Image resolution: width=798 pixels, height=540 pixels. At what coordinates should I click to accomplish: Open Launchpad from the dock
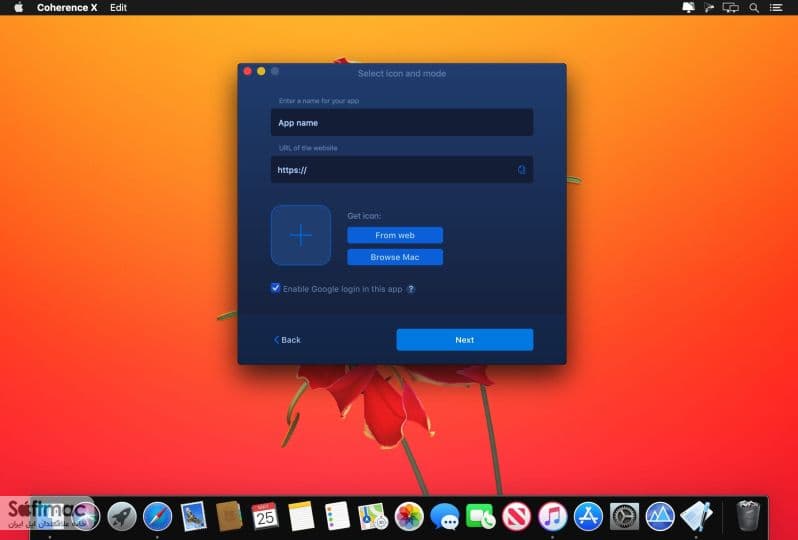[x=122, y=516]
